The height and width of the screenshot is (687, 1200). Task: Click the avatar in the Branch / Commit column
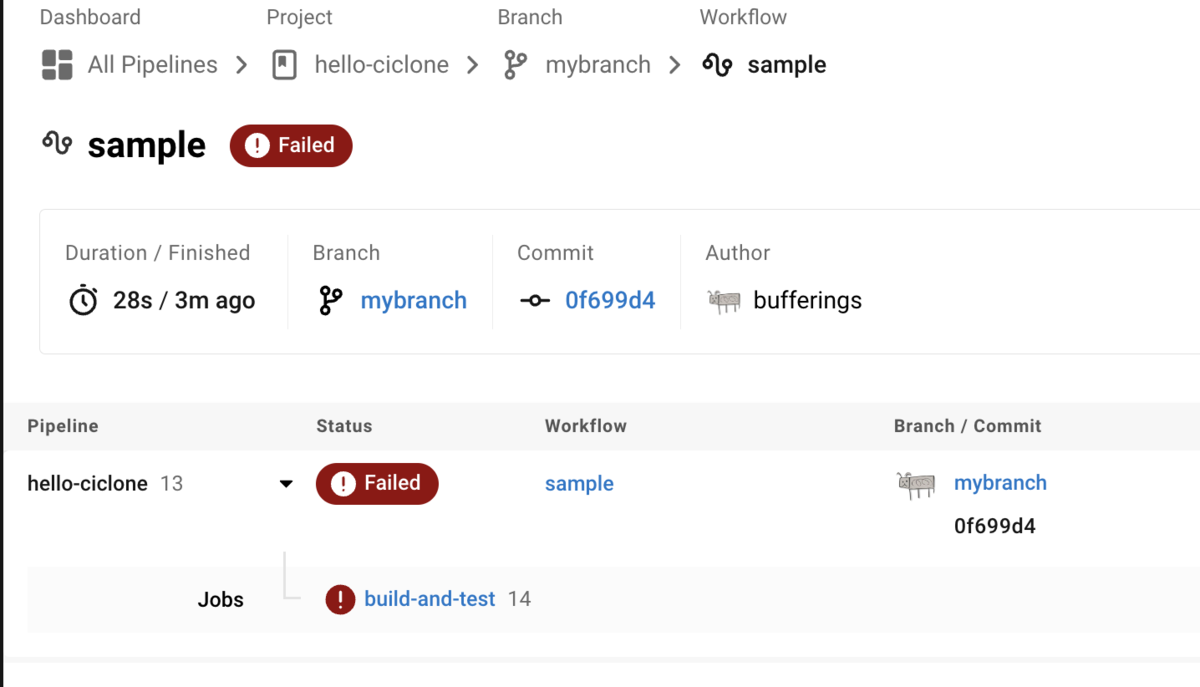(x=916, y=484)
